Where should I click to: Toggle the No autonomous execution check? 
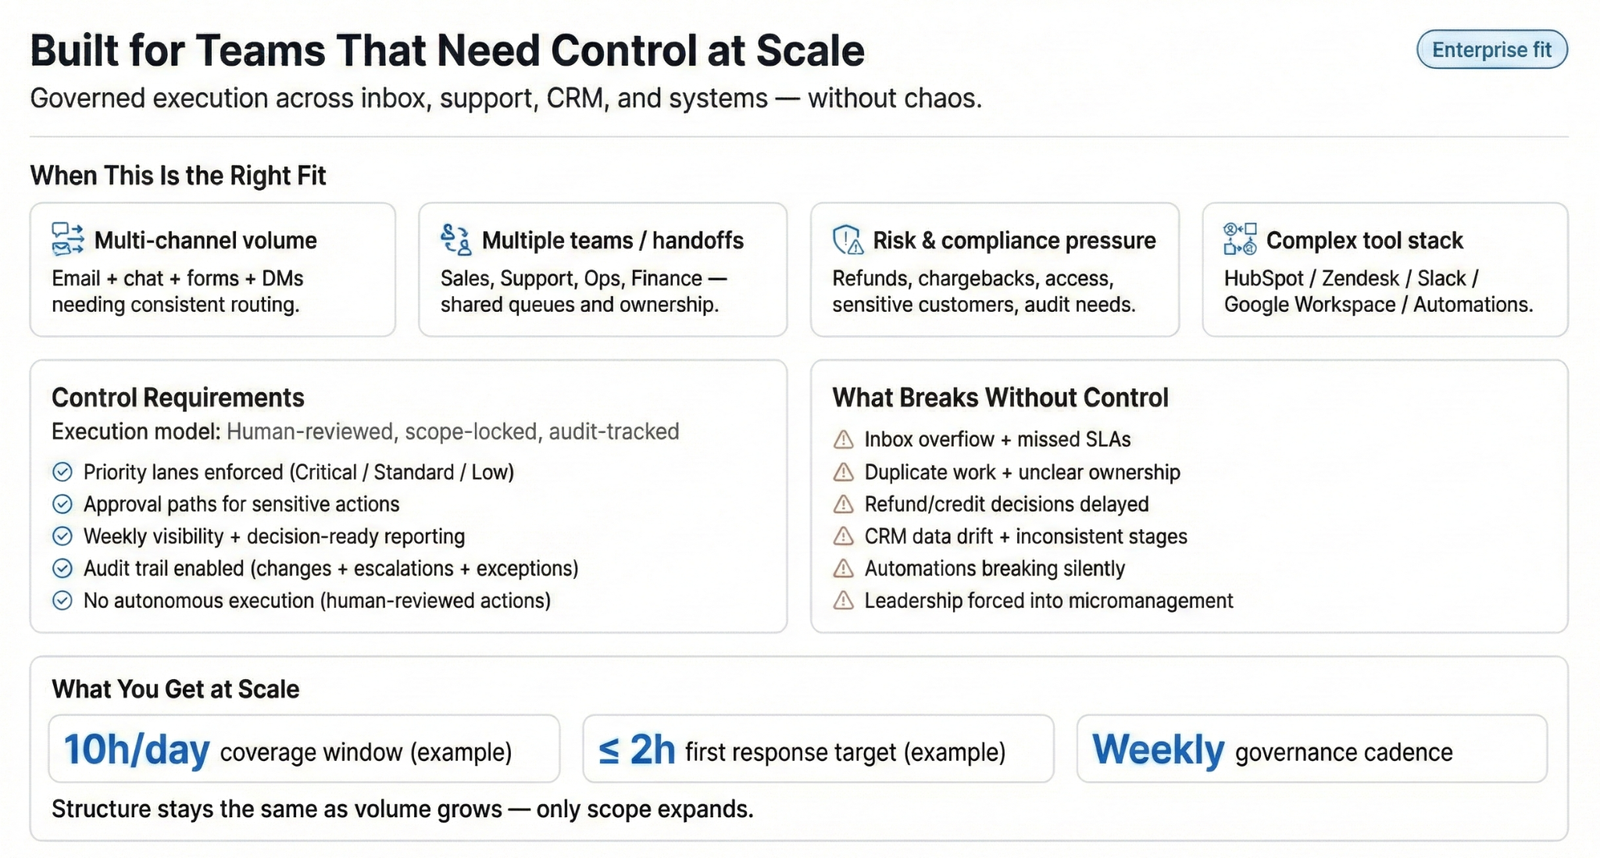(62, 600)
